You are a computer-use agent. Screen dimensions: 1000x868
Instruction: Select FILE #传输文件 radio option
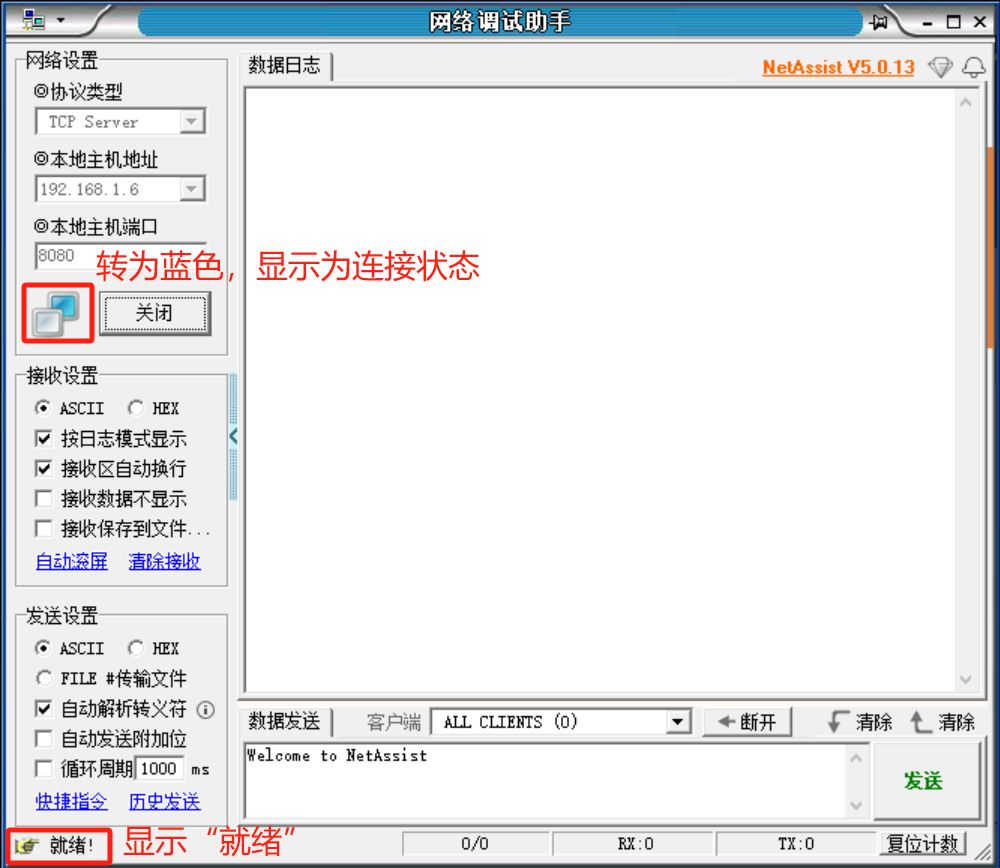111,678
